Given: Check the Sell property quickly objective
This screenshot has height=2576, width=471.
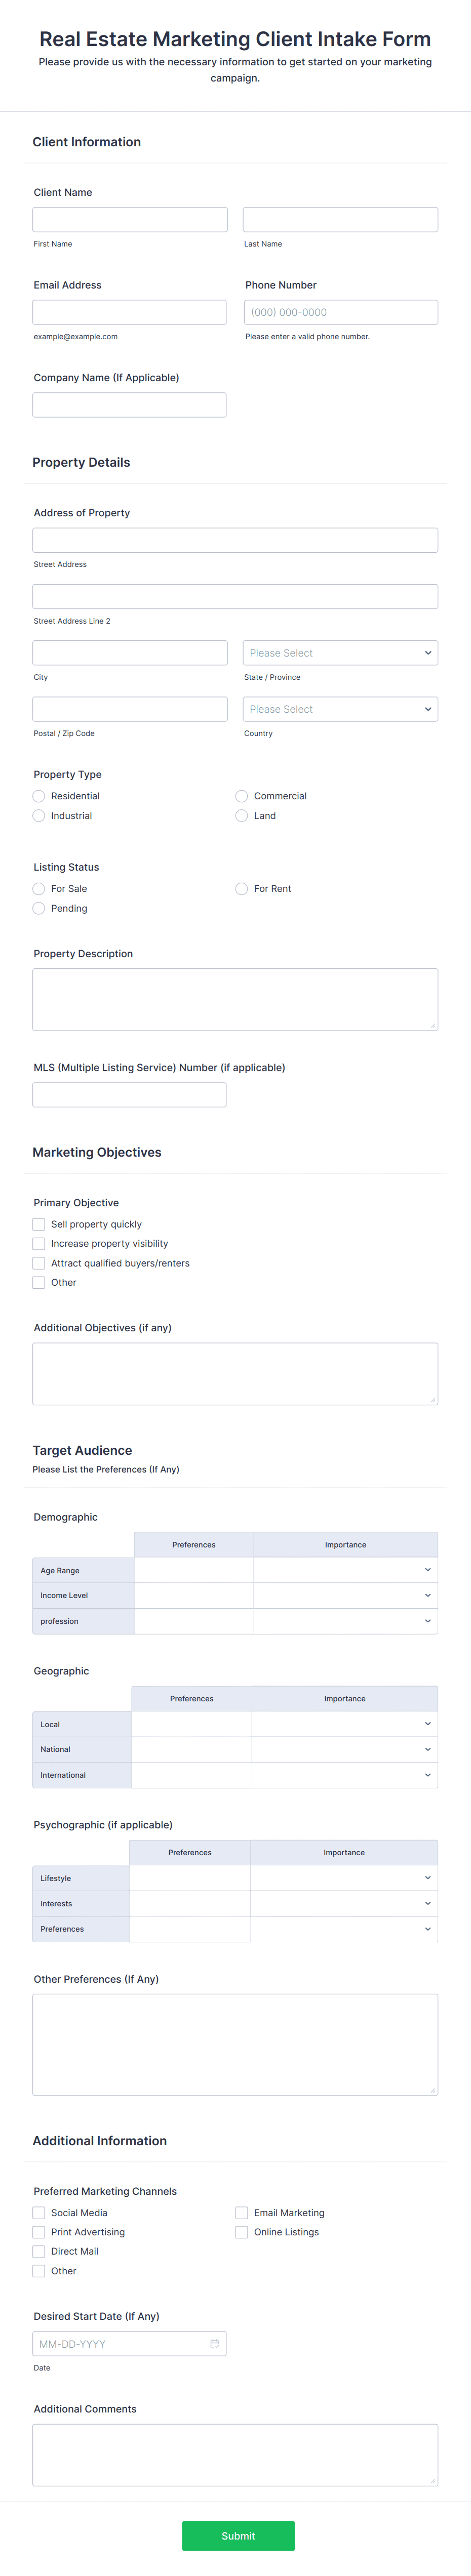Looking at the screenshot, I should [38, 1223].
